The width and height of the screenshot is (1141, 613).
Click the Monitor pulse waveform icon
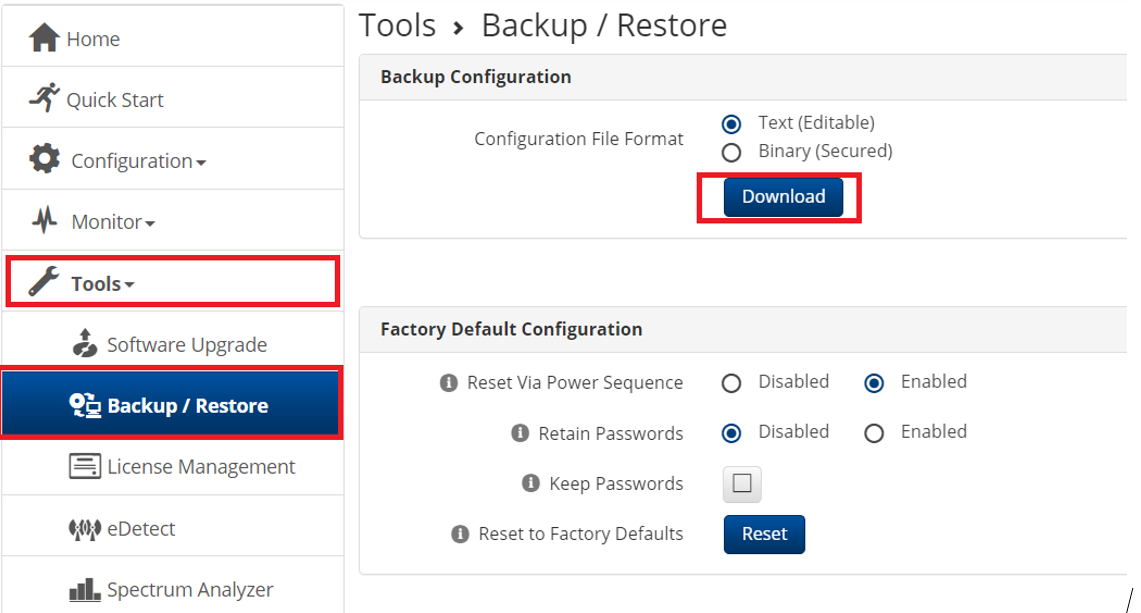coord(45,220)
